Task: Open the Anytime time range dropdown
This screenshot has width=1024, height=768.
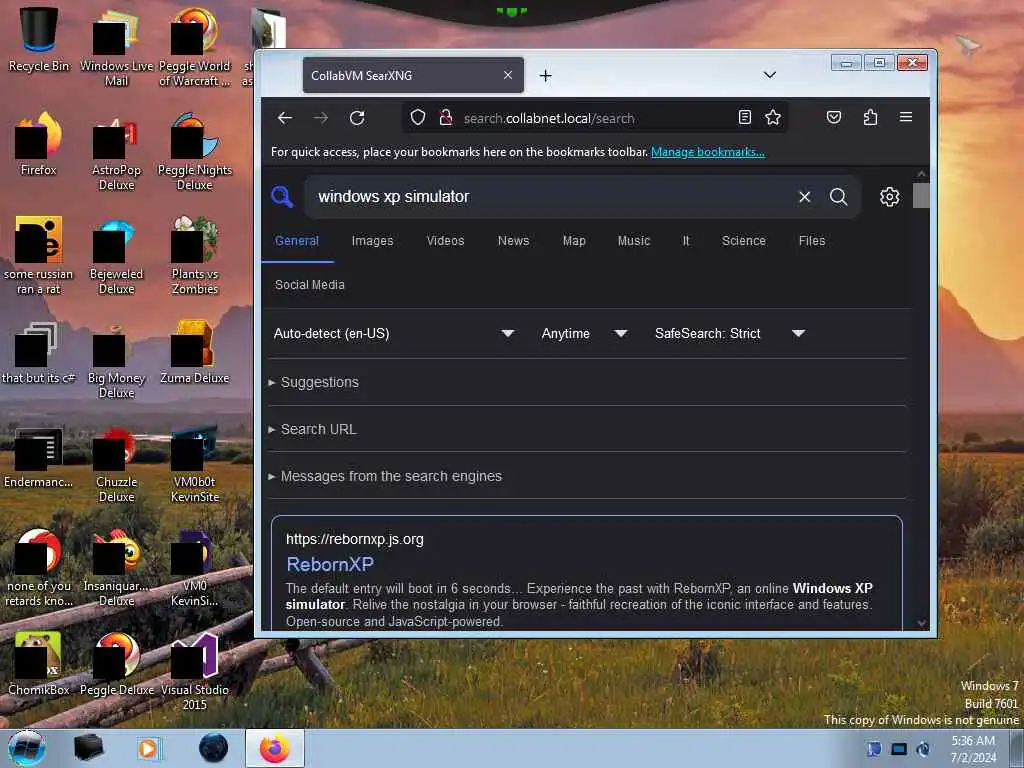Action: [584, 334]
